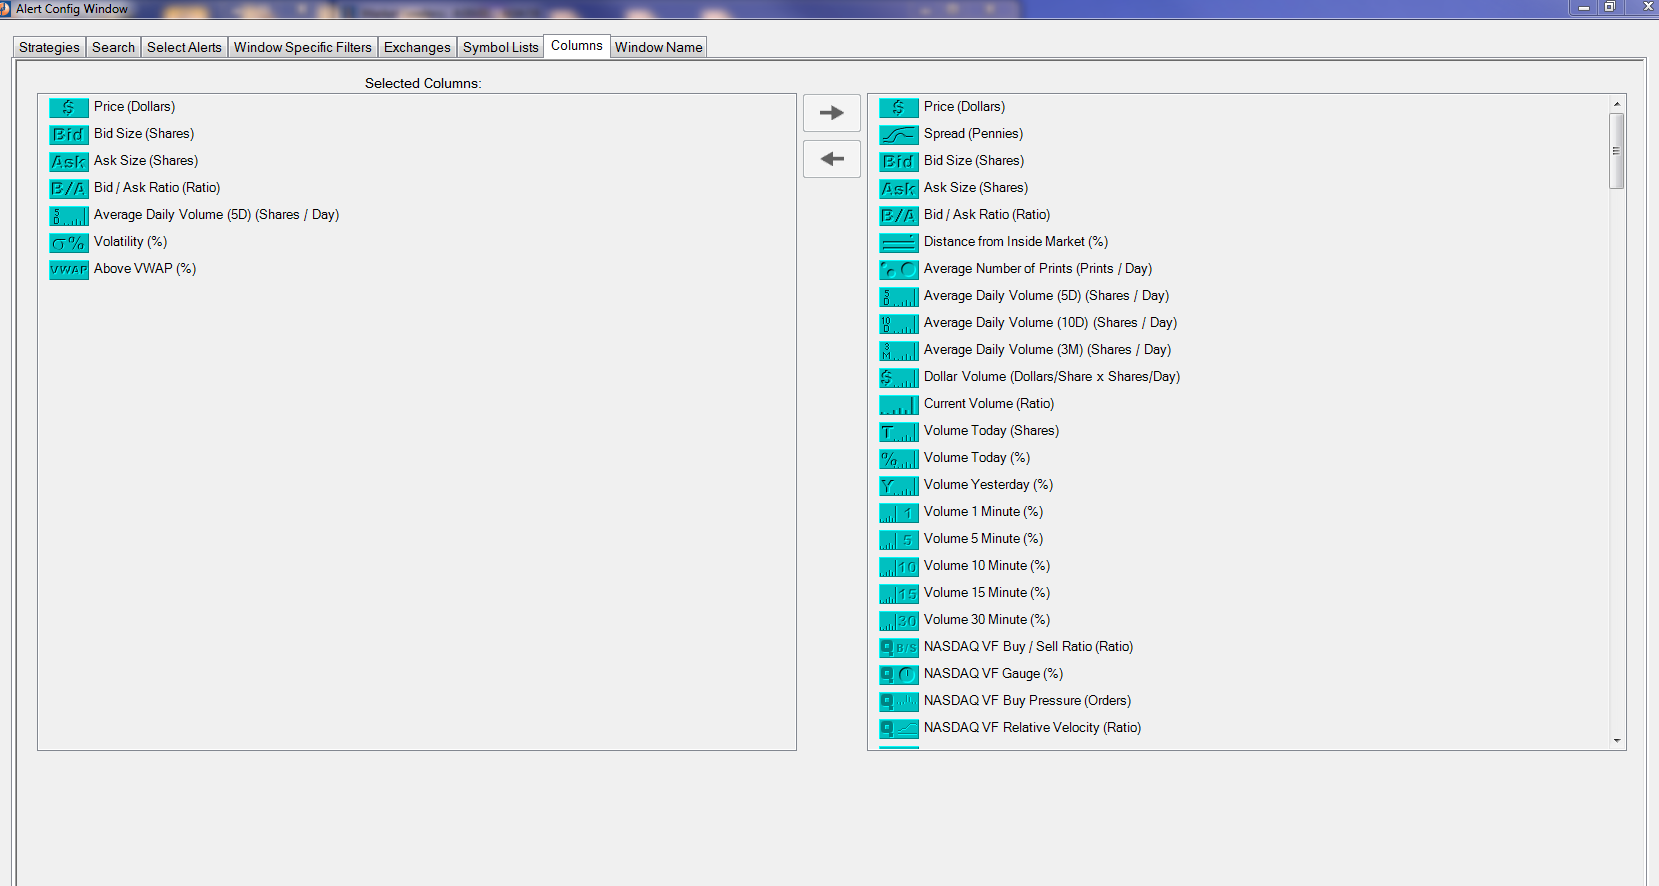Select "Spread (Pennies)" in available list
The height and width of the screenshot is (886, 1659).
pos(973,134)
